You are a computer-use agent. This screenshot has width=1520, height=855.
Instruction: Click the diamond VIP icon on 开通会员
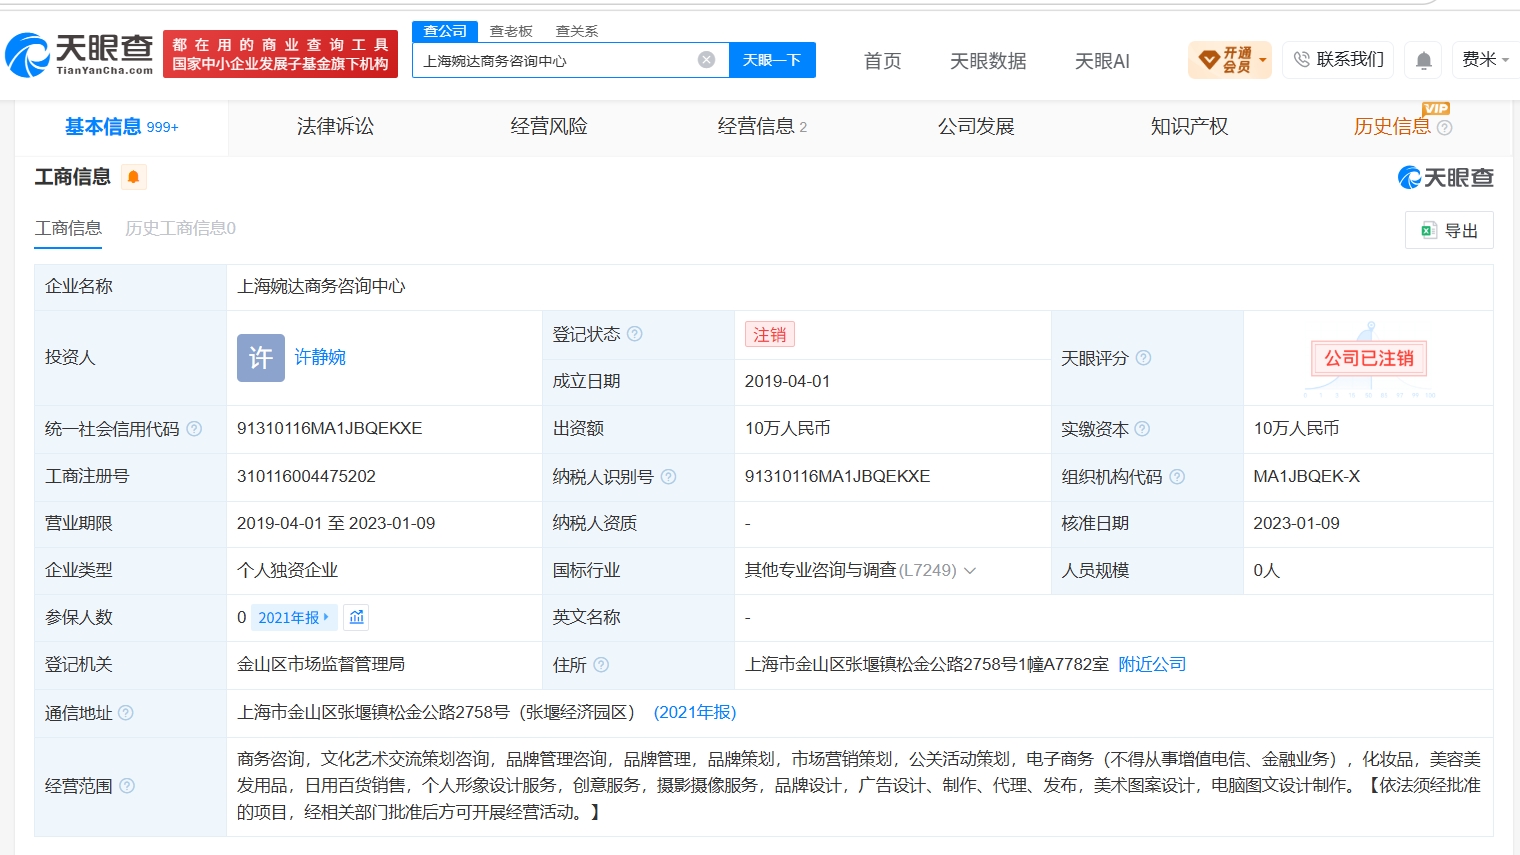(x=1209, y=61)
